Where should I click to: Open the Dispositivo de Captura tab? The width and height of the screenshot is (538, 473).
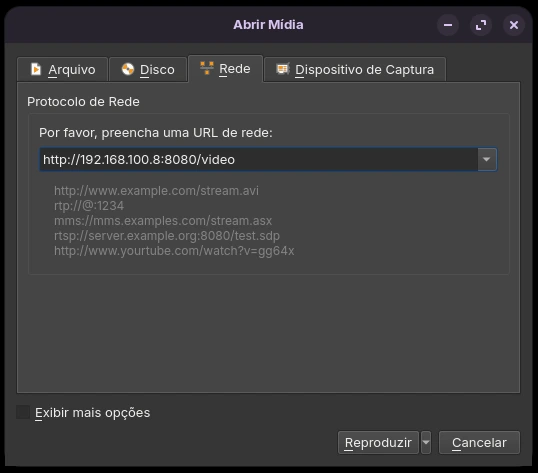(355, 69)
